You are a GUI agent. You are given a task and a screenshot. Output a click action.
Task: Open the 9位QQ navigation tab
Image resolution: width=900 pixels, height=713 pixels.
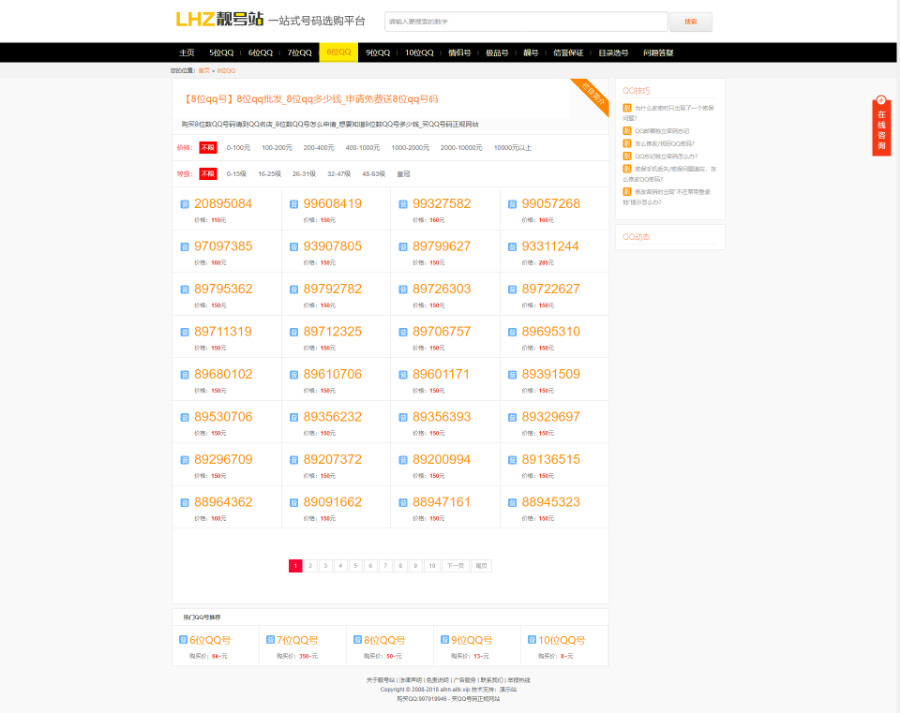pyautogui.click(x=377, y=52)
